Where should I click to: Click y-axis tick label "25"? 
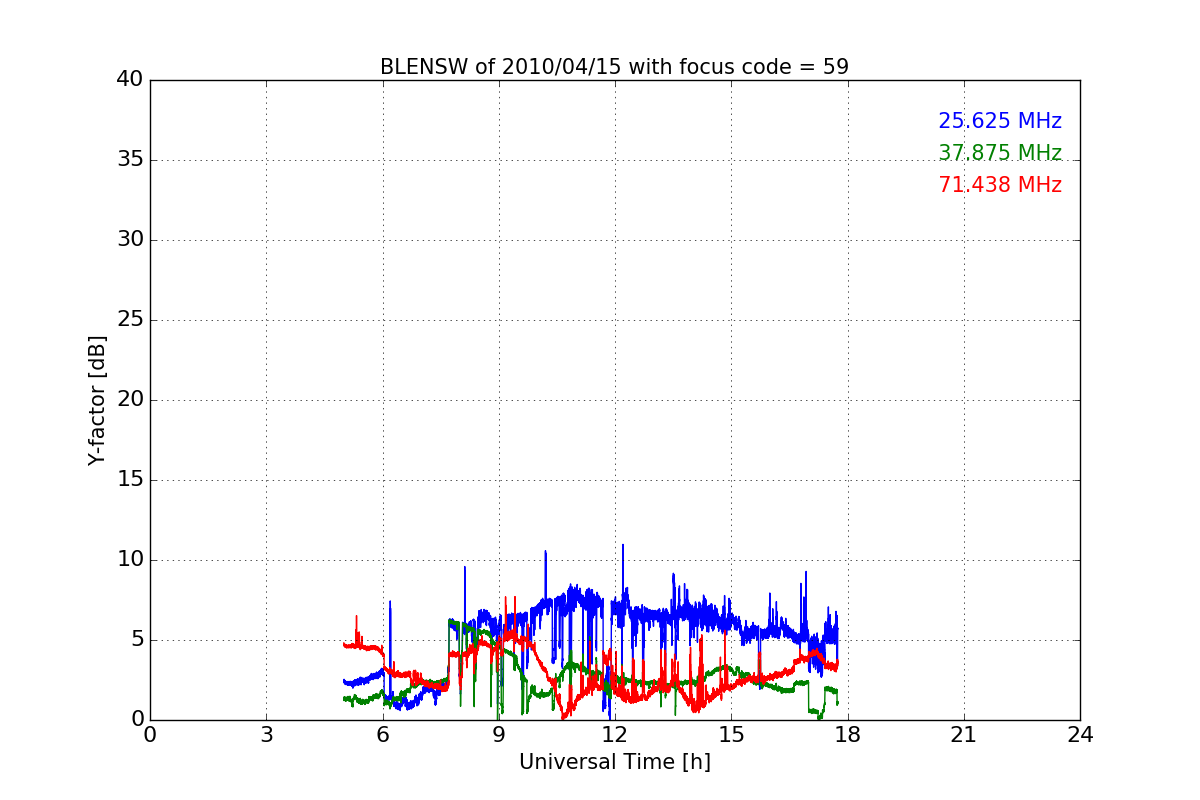pyautogui.click(x=130, y=320)
